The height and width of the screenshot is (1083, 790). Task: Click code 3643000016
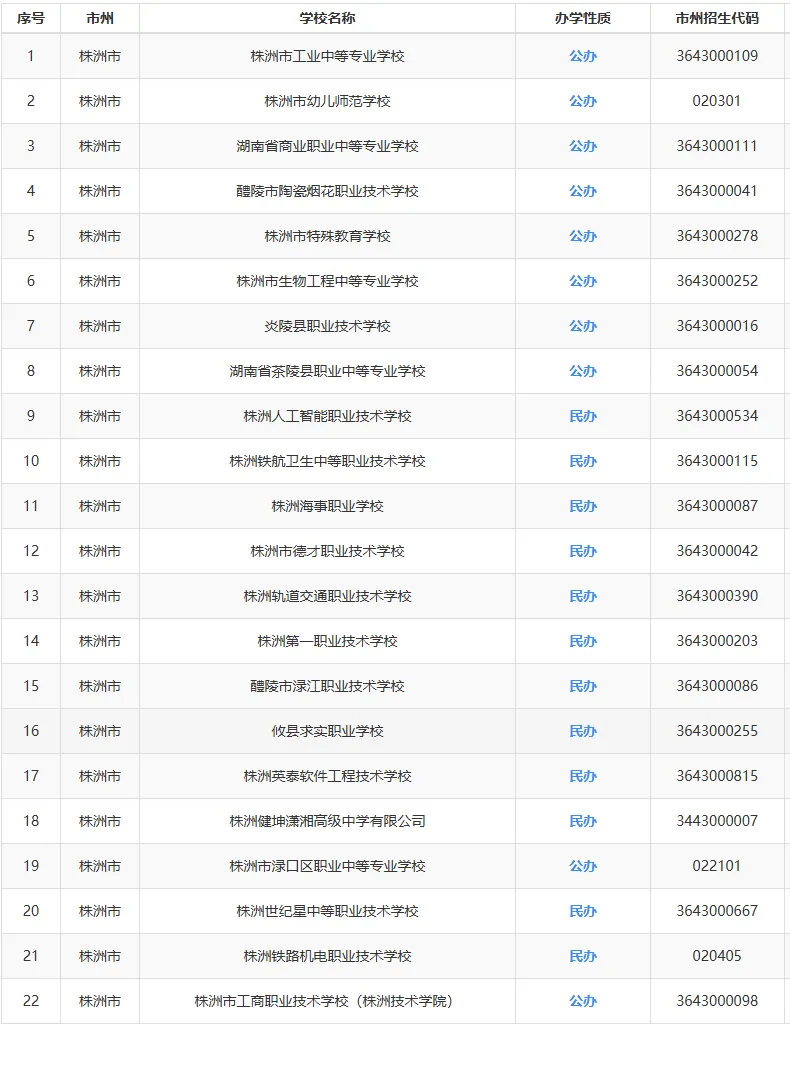(717, 325)
